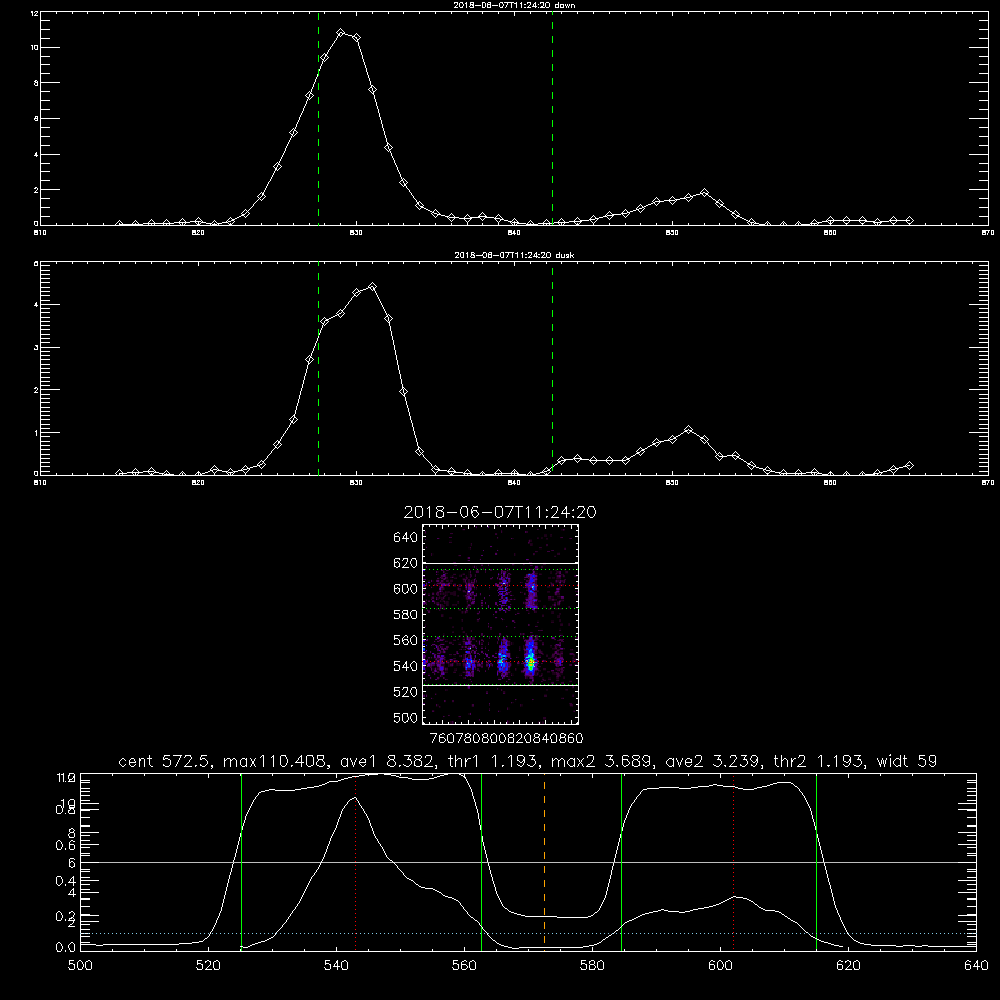
Task: Click the orange dashed center line at 572.5
Action: 544,861
